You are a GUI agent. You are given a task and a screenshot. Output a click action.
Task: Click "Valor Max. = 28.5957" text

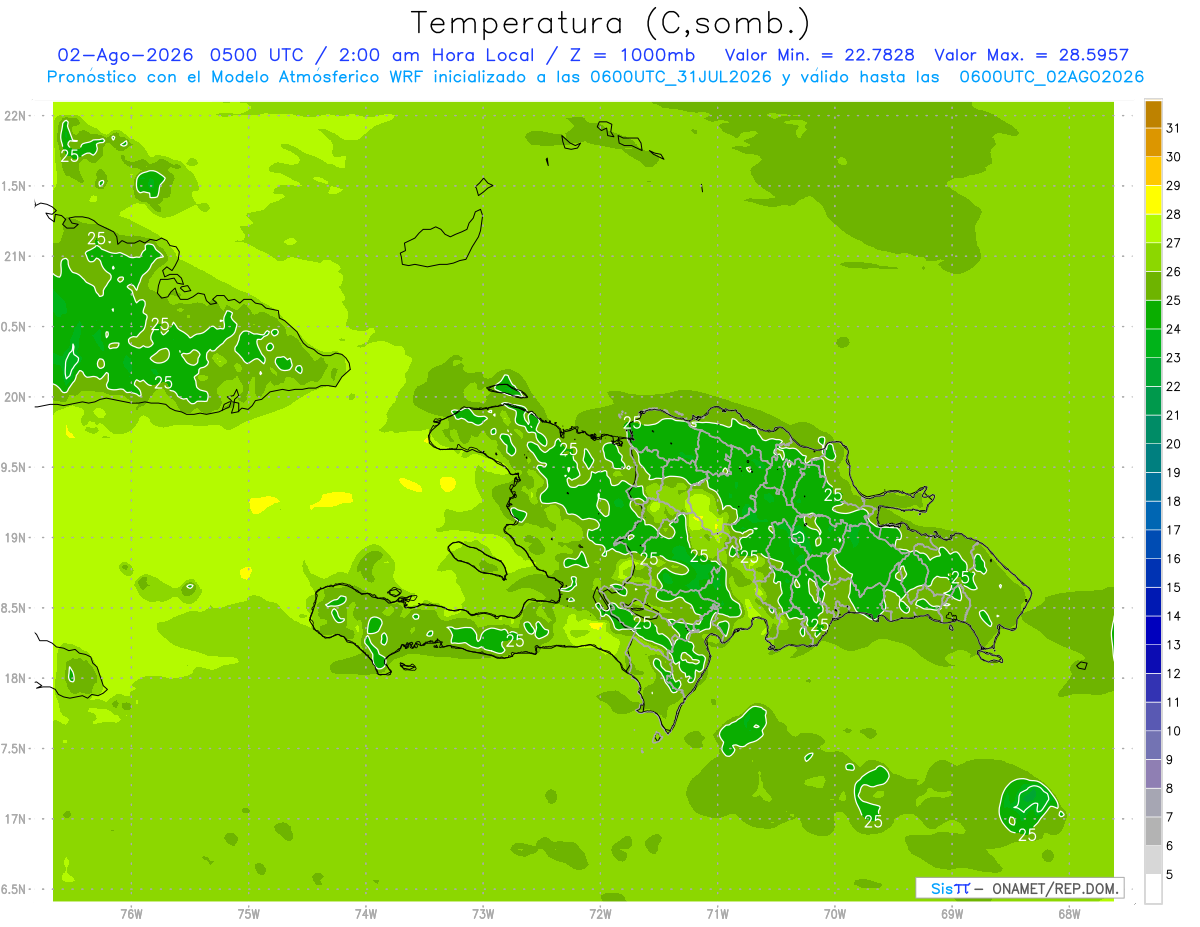coord(1031,55)
